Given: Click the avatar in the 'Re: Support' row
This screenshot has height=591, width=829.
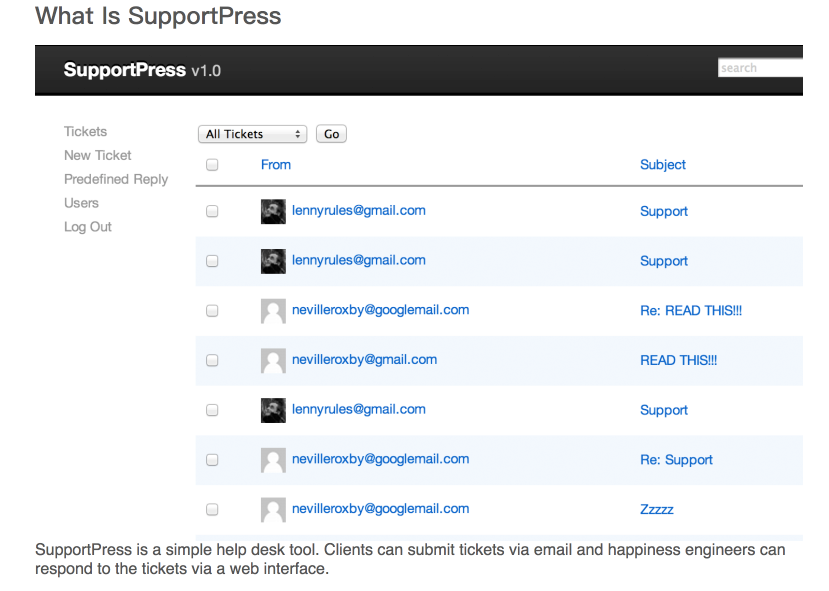Looking at the screenshot, I should click(x=273, y=460).
